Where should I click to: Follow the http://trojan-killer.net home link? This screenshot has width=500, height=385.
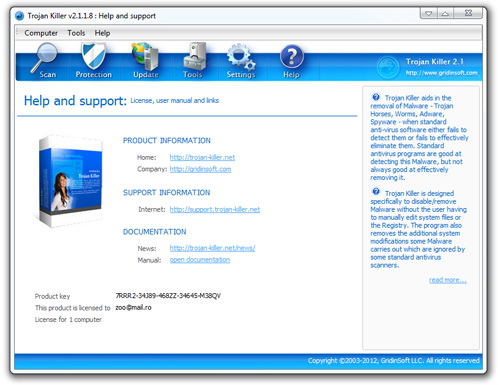click(x=202, y=157)
